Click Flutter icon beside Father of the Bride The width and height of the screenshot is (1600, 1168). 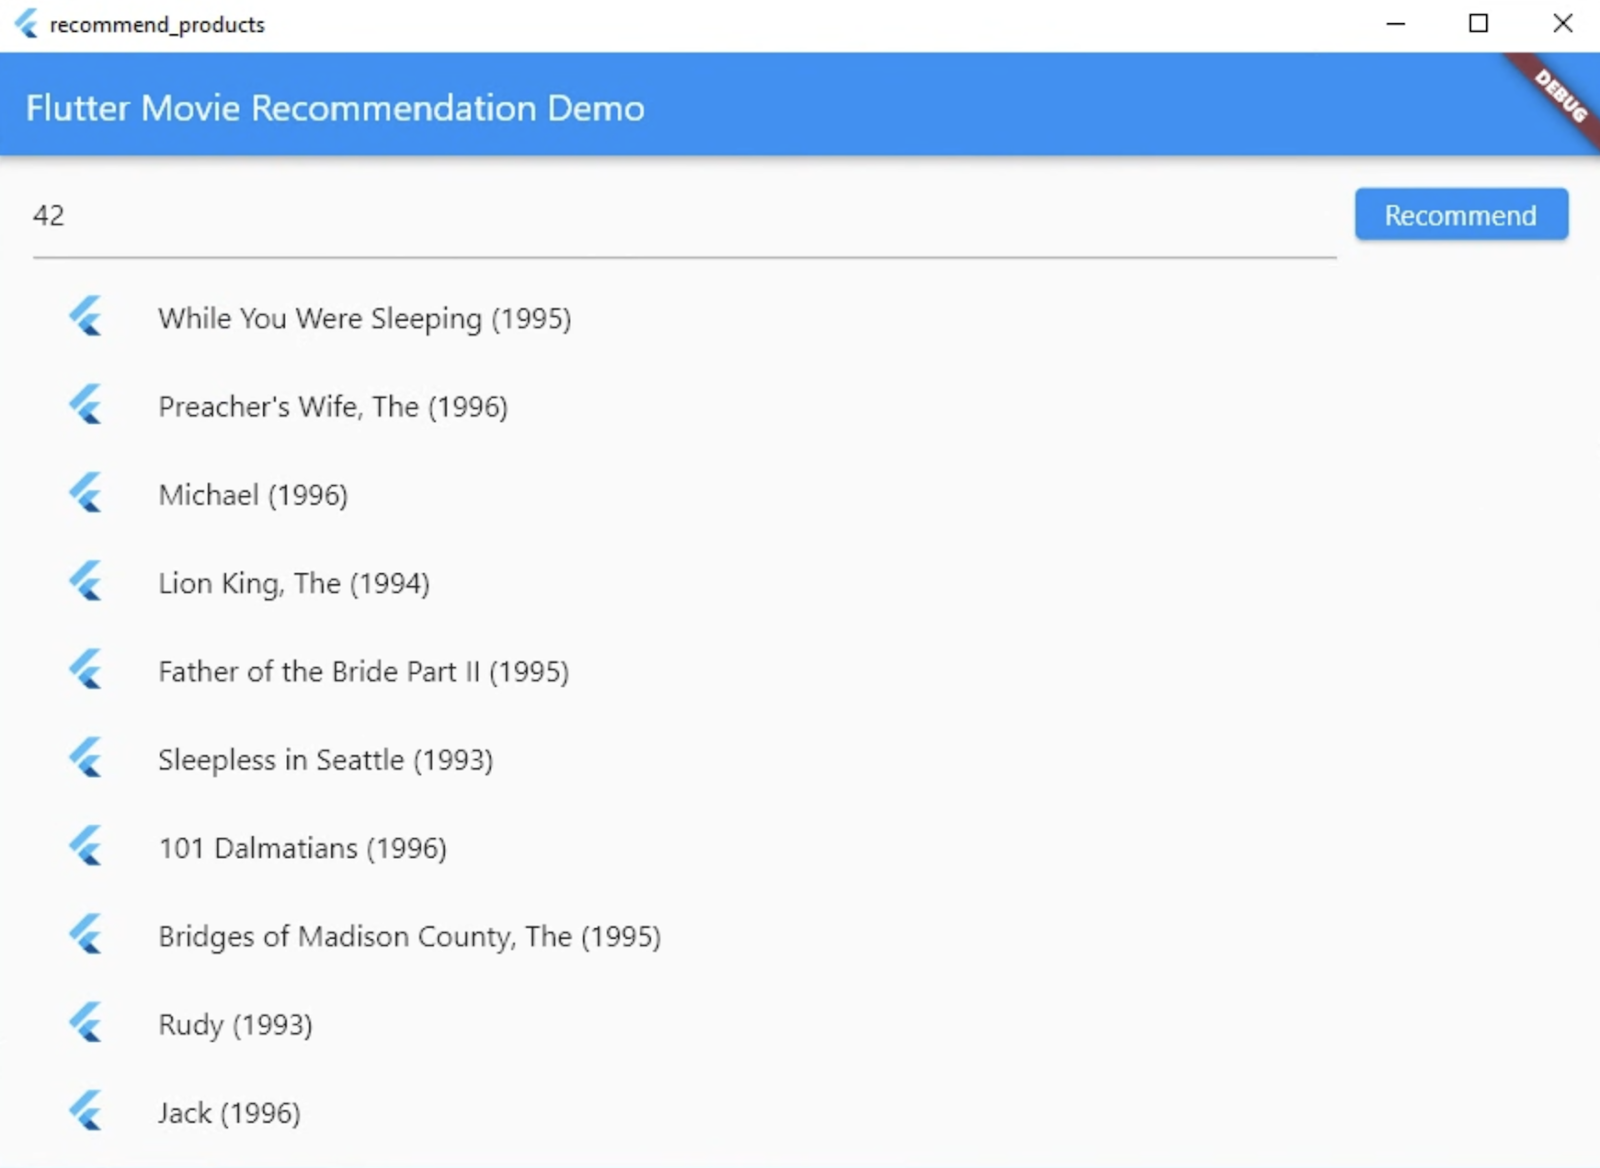[86, 670]
